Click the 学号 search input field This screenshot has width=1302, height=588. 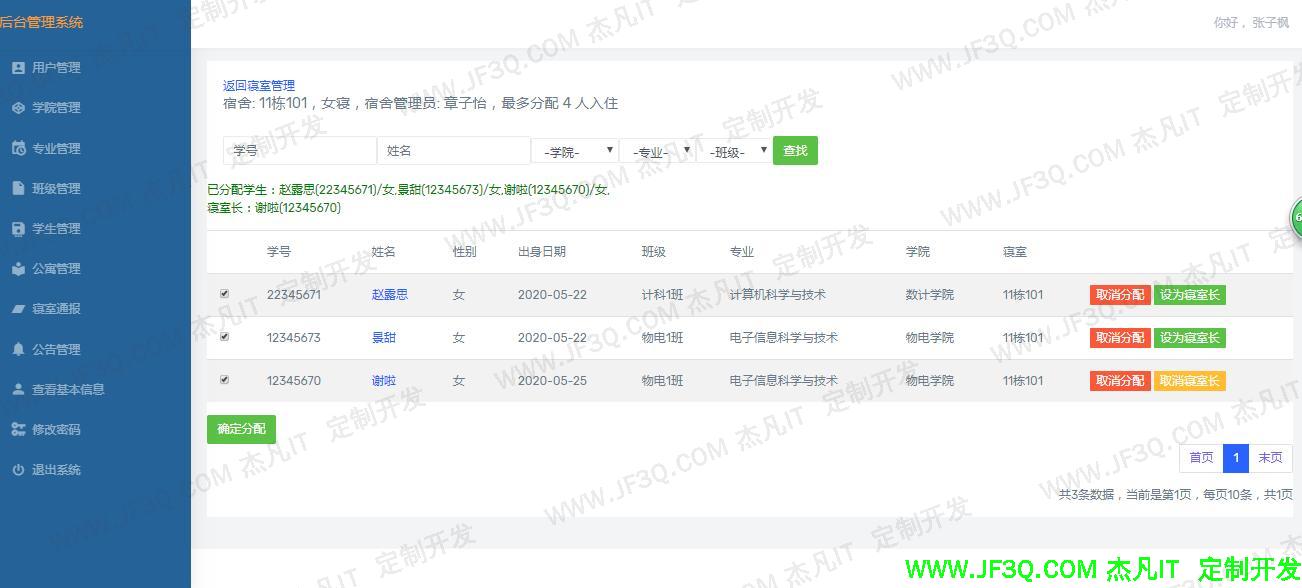[299, 151]
